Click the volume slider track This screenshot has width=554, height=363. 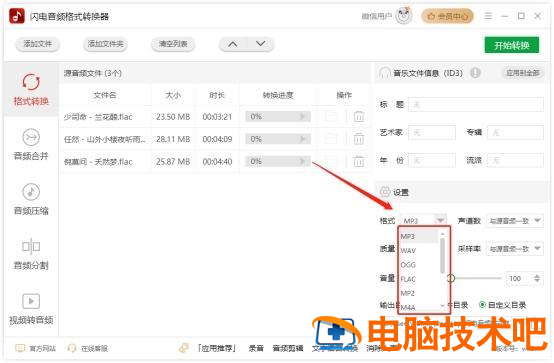point(477,278)
